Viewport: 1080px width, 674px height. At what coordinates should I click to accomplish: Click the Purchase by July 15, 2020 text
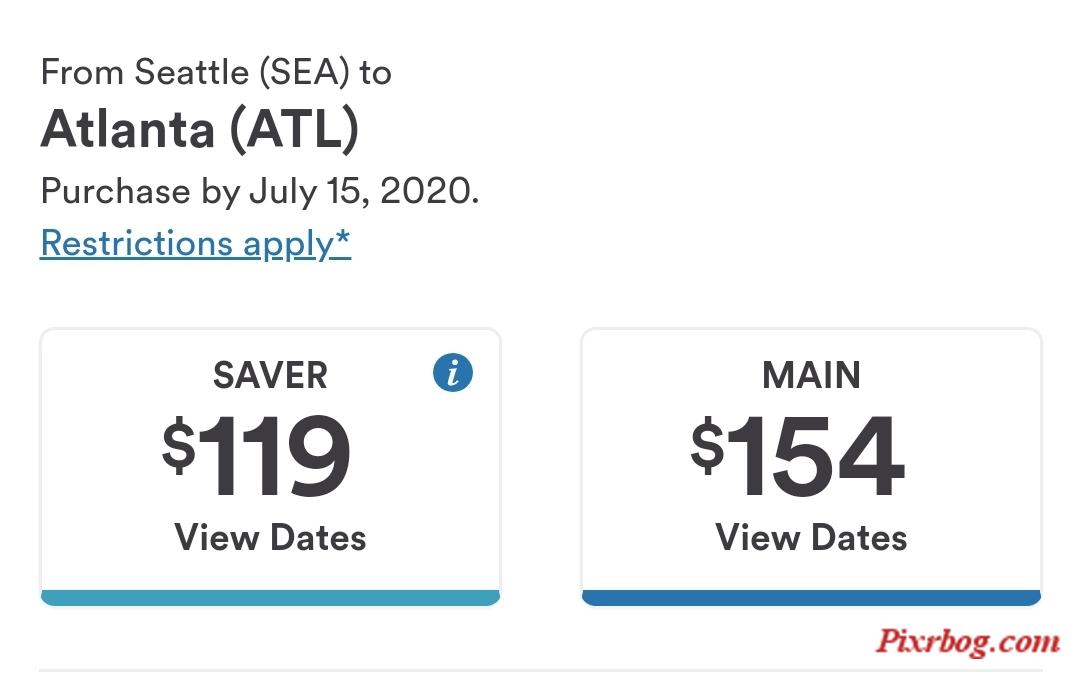pos(260,191)
